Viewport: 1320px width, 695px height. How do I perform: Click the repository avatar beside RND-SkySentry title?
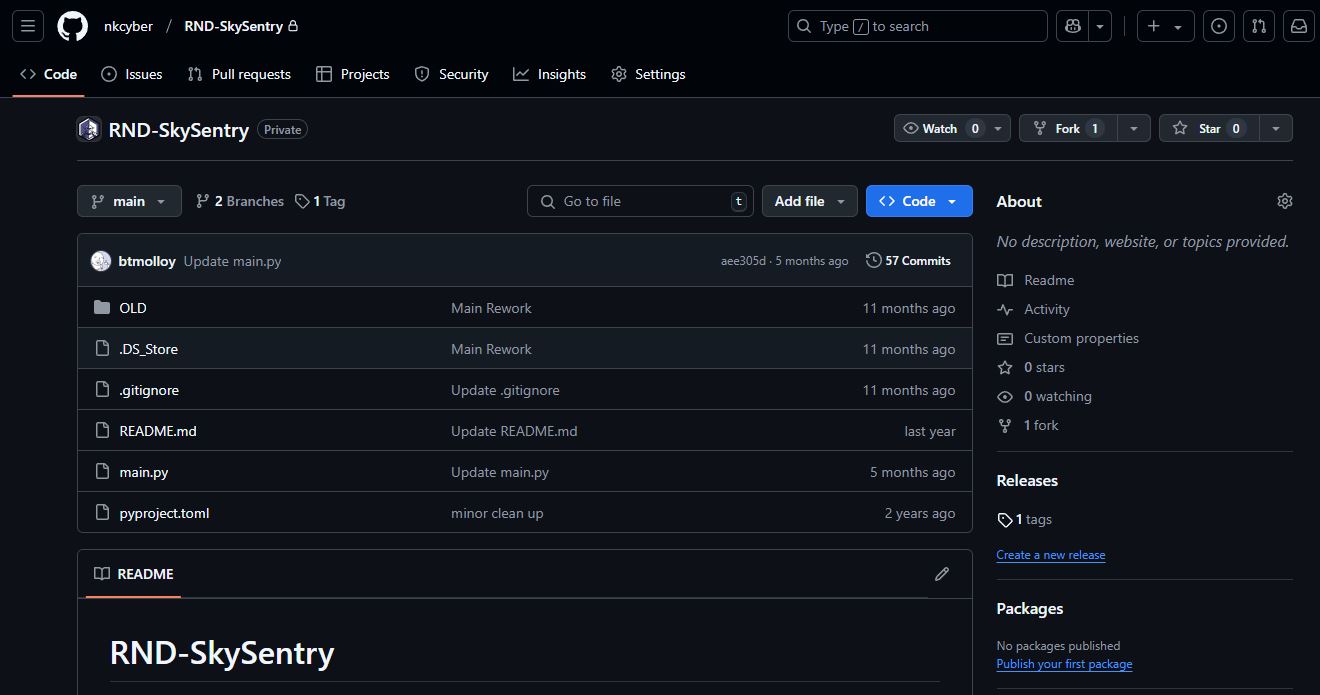(89, 129)
